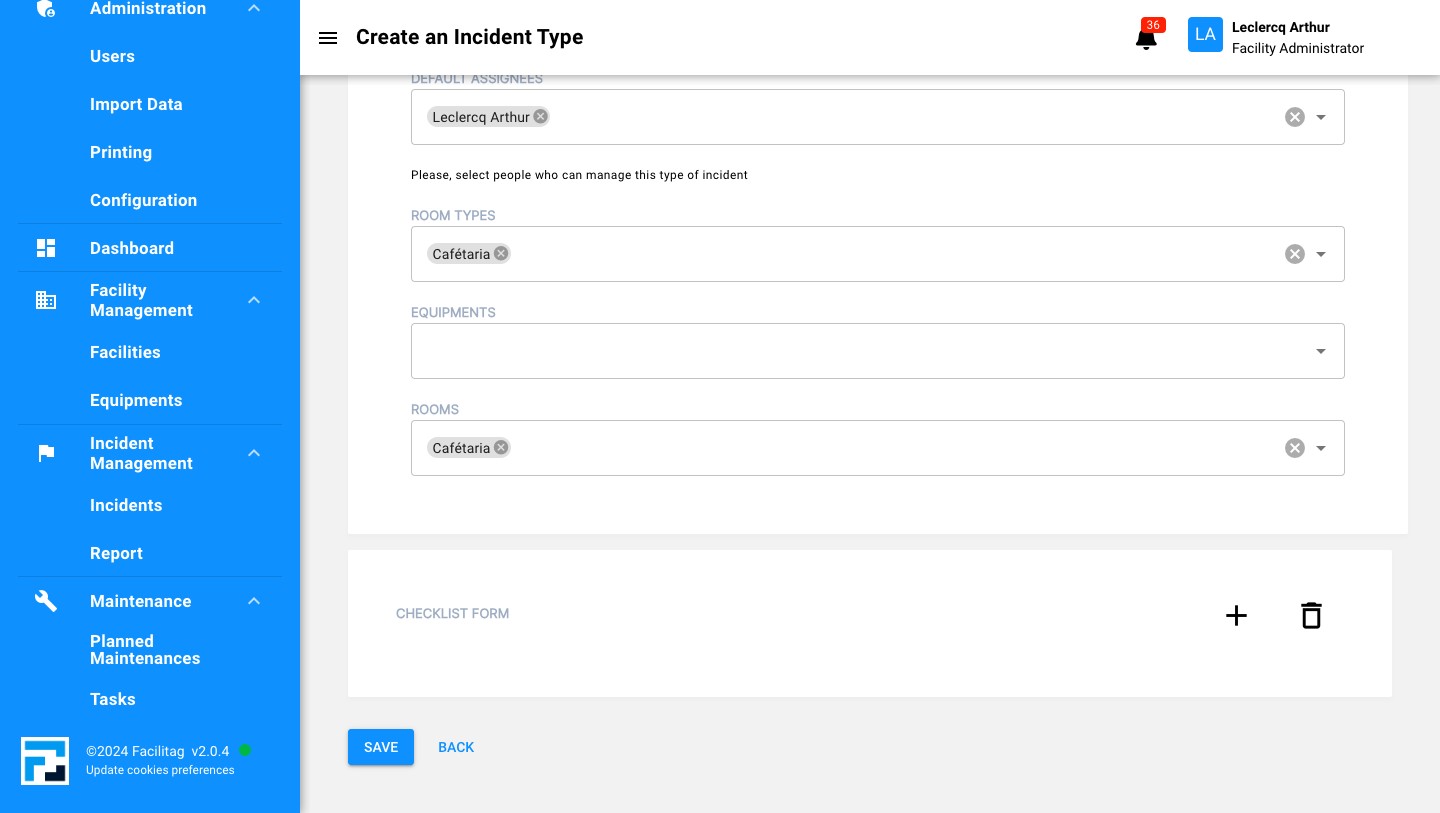1440x813 pixels.
Task: Expand the Room Types selector
Action: [x=1320, y=254]
